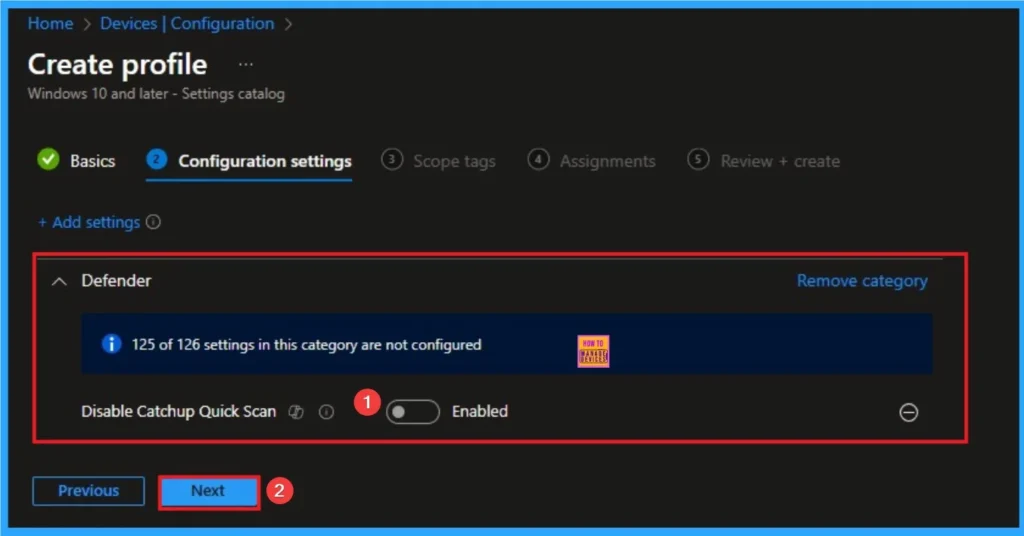
Task: Collapse the Defender category chevron
Action: pyautogui.click(x=59, y=281)
